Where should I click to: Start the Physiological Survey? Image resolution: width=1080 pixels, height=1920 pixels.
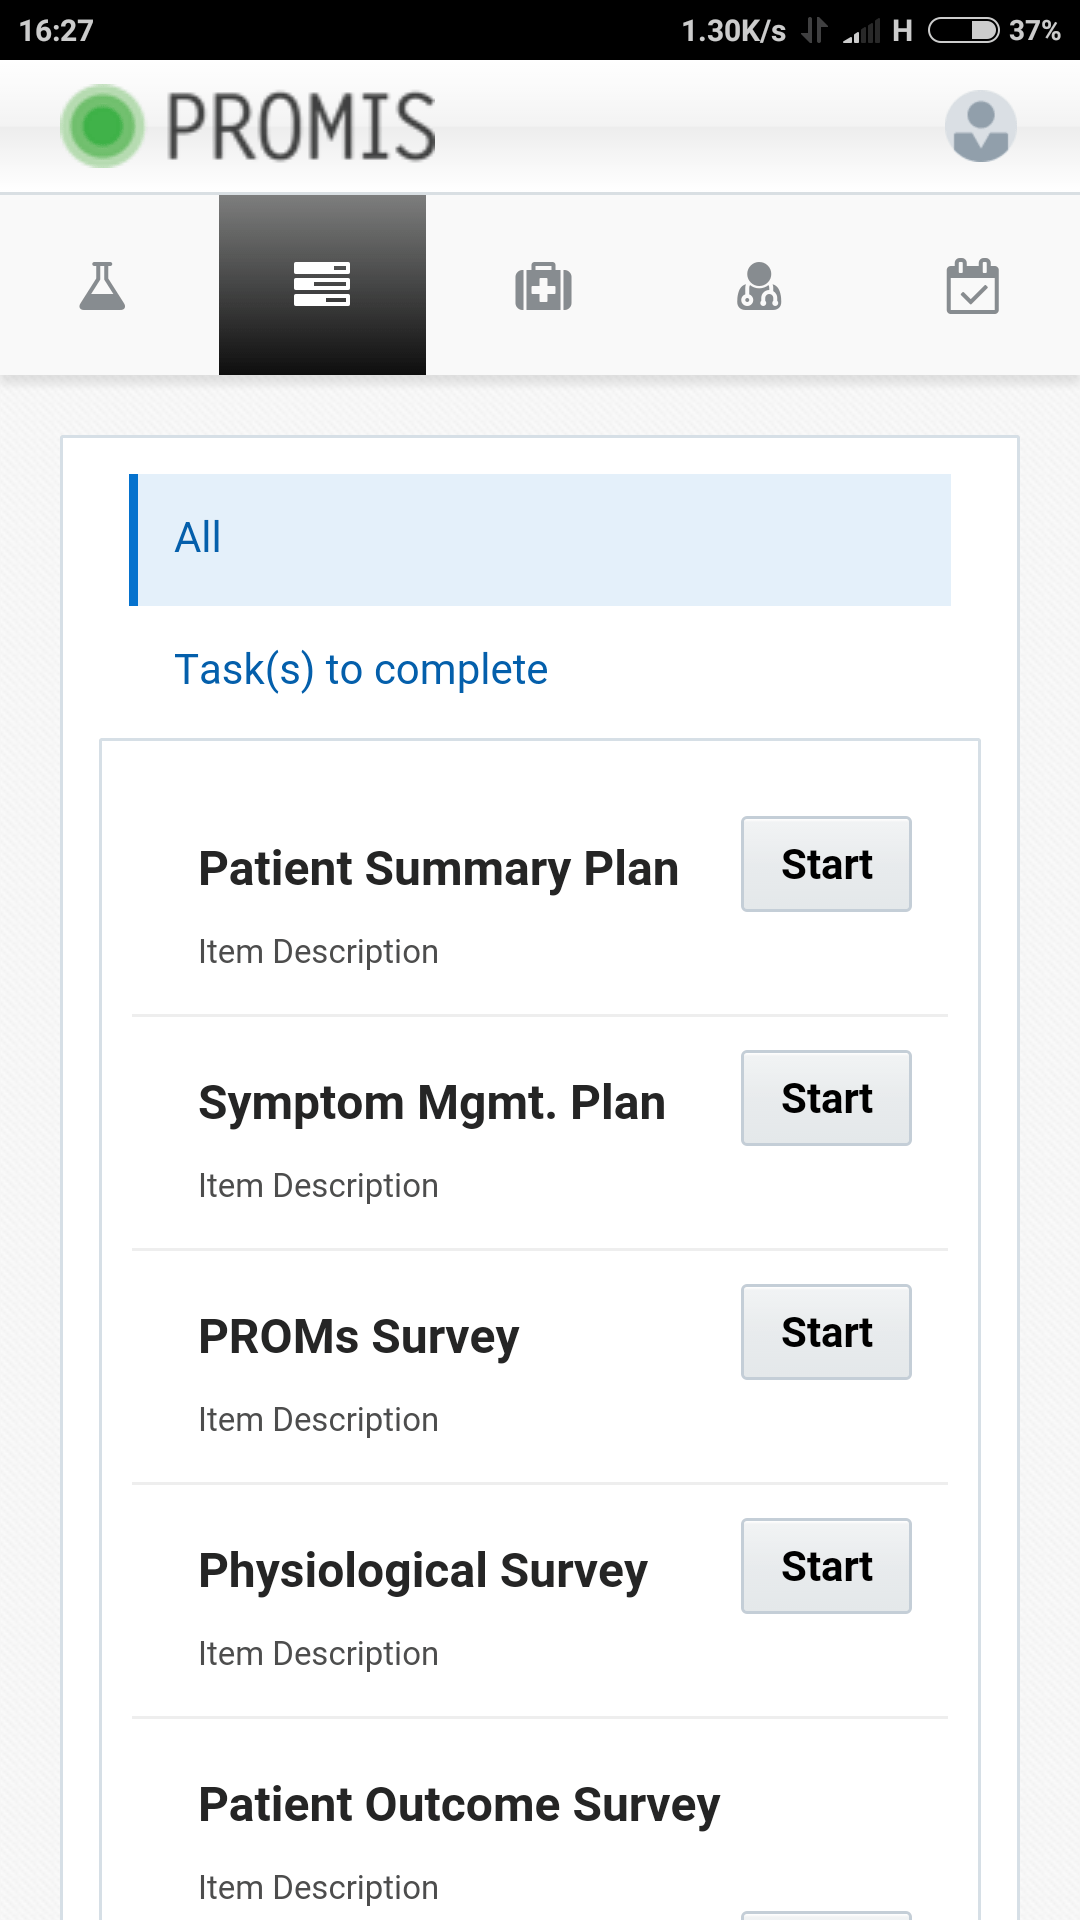coord(826,1566)
